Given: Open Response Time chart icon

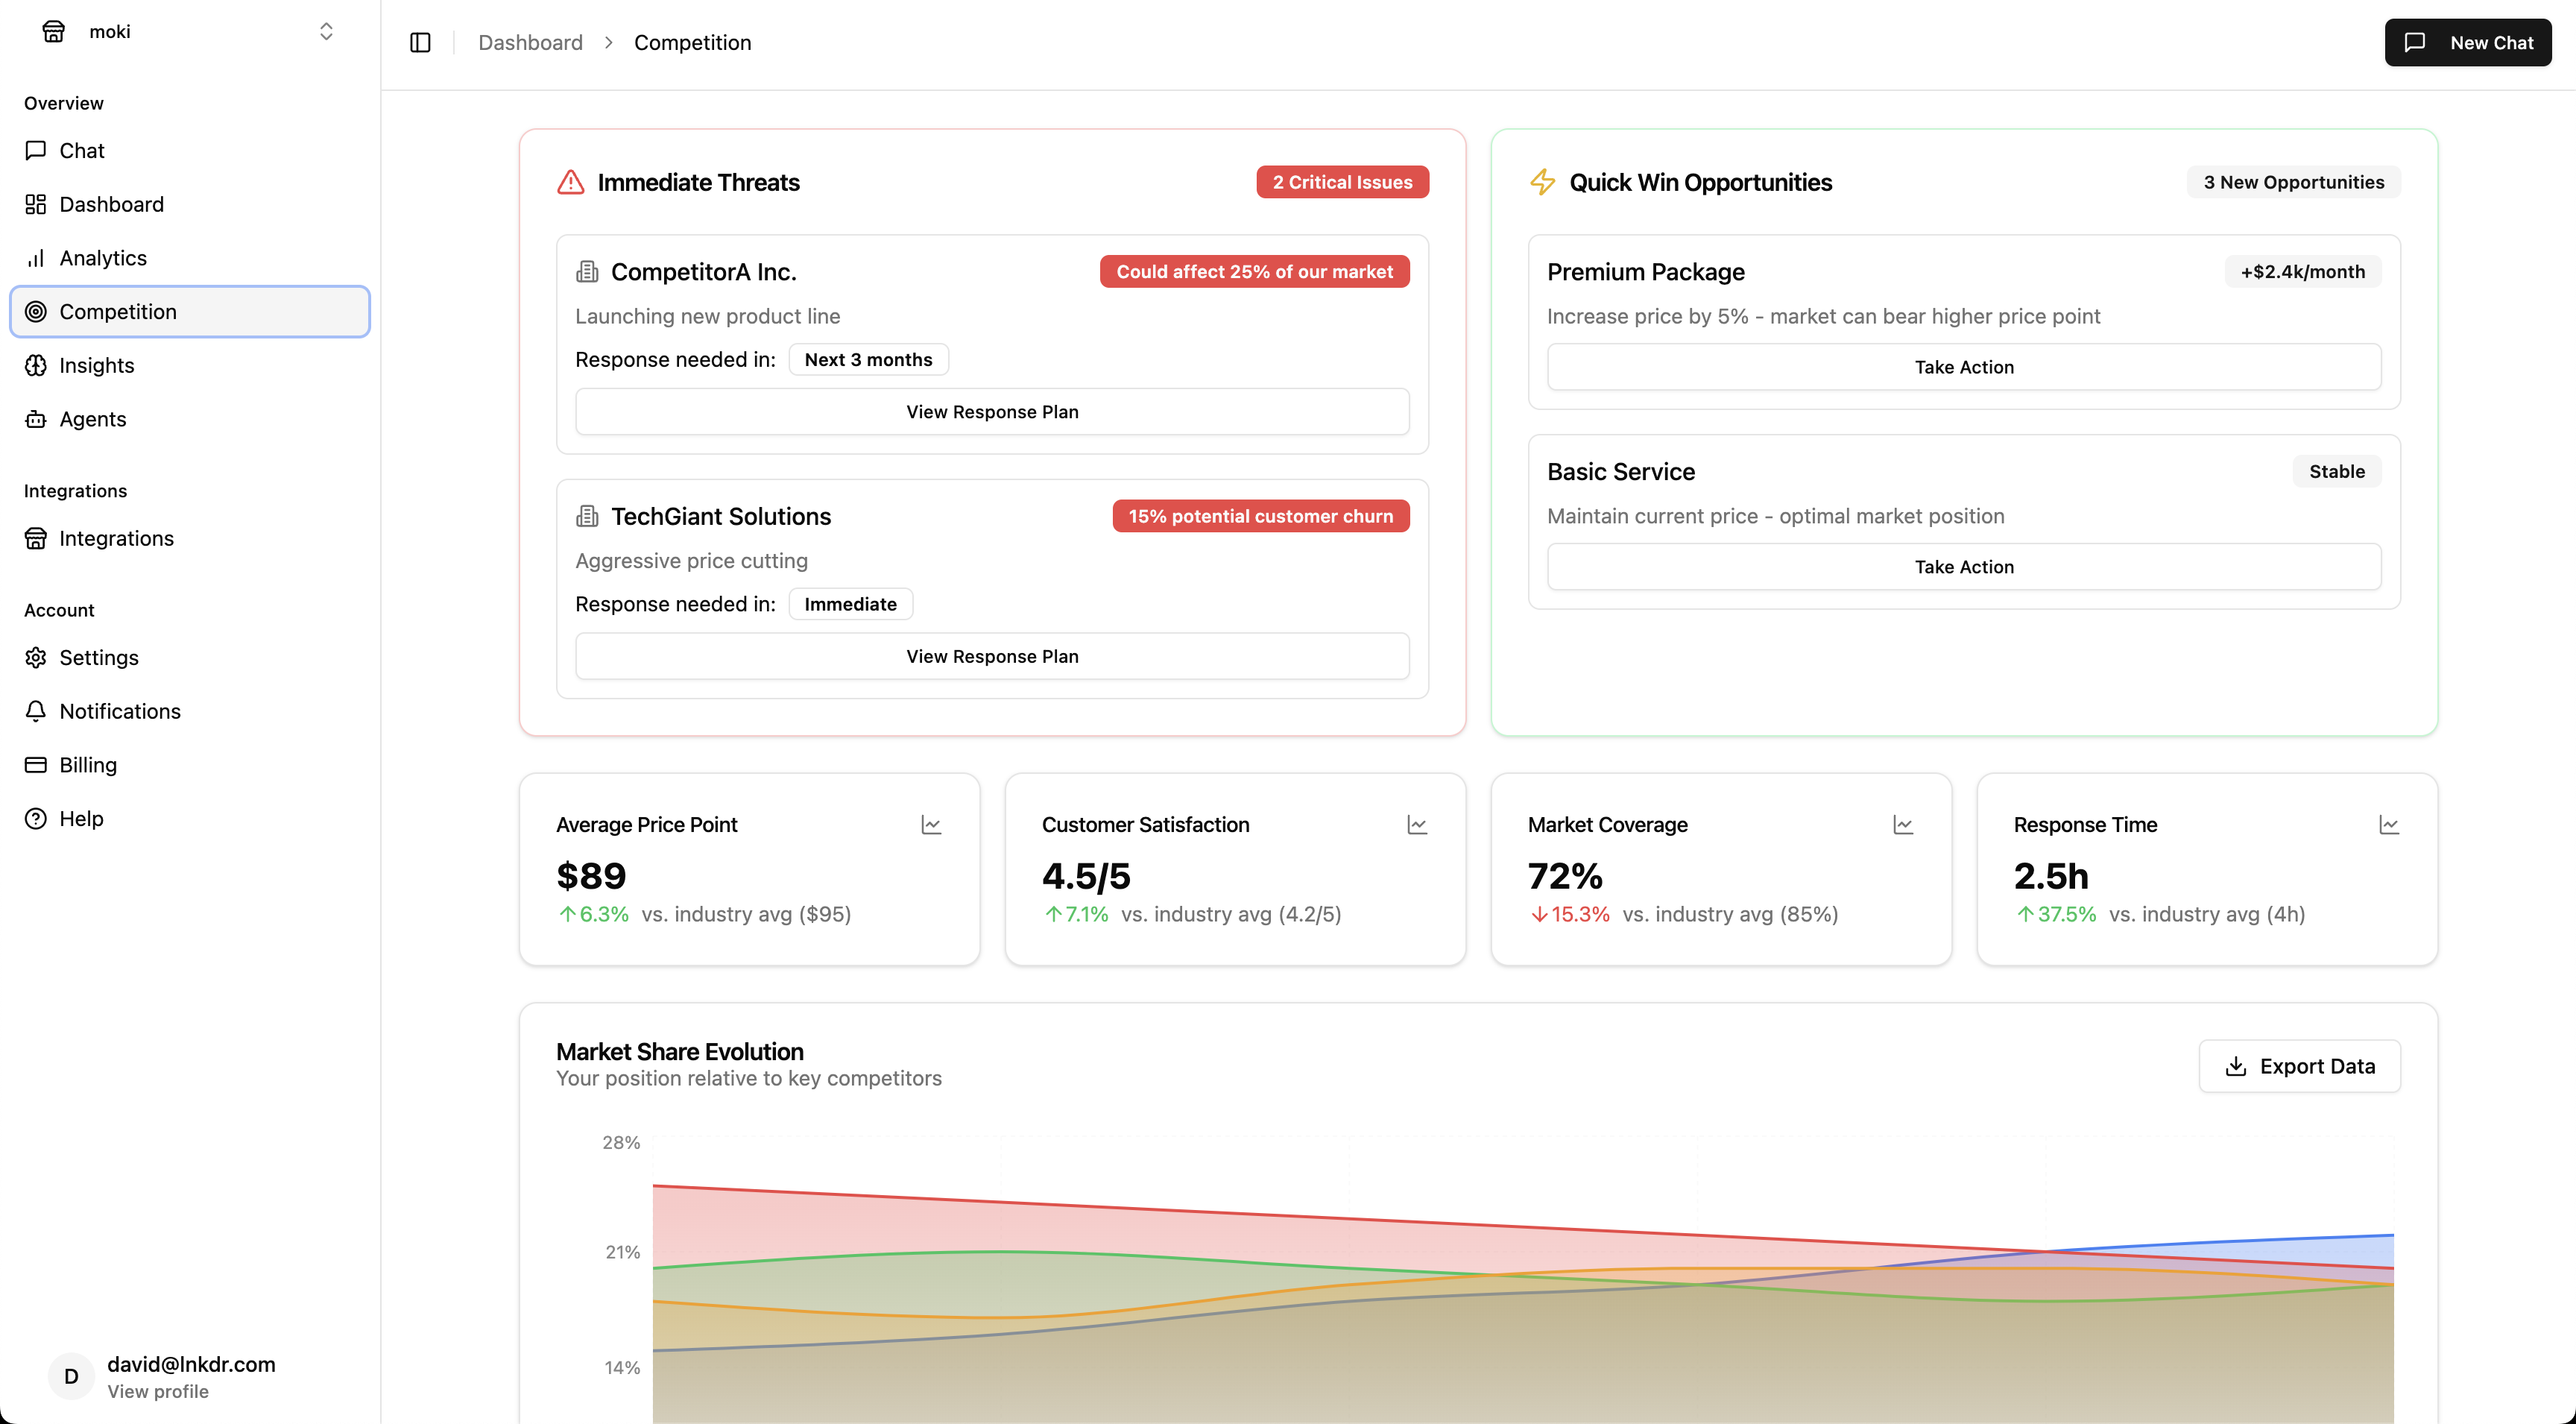Looking at the screenshot, I should [2389, 825].
